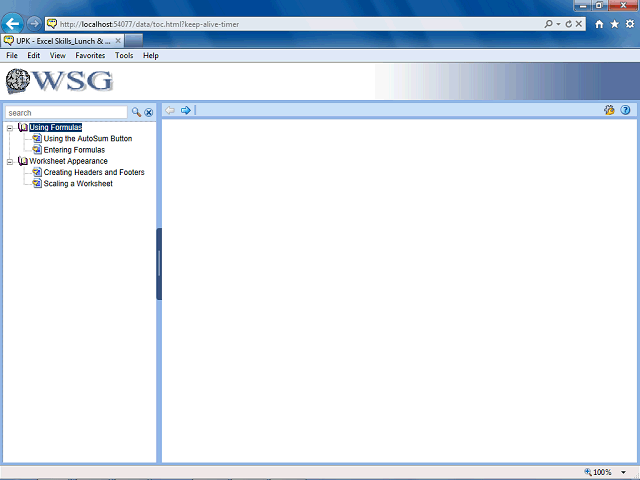Image resolution: width=640 pixels, height=480 pixels.
Task: Select Using Formulas in the outline
Action: 56,127
